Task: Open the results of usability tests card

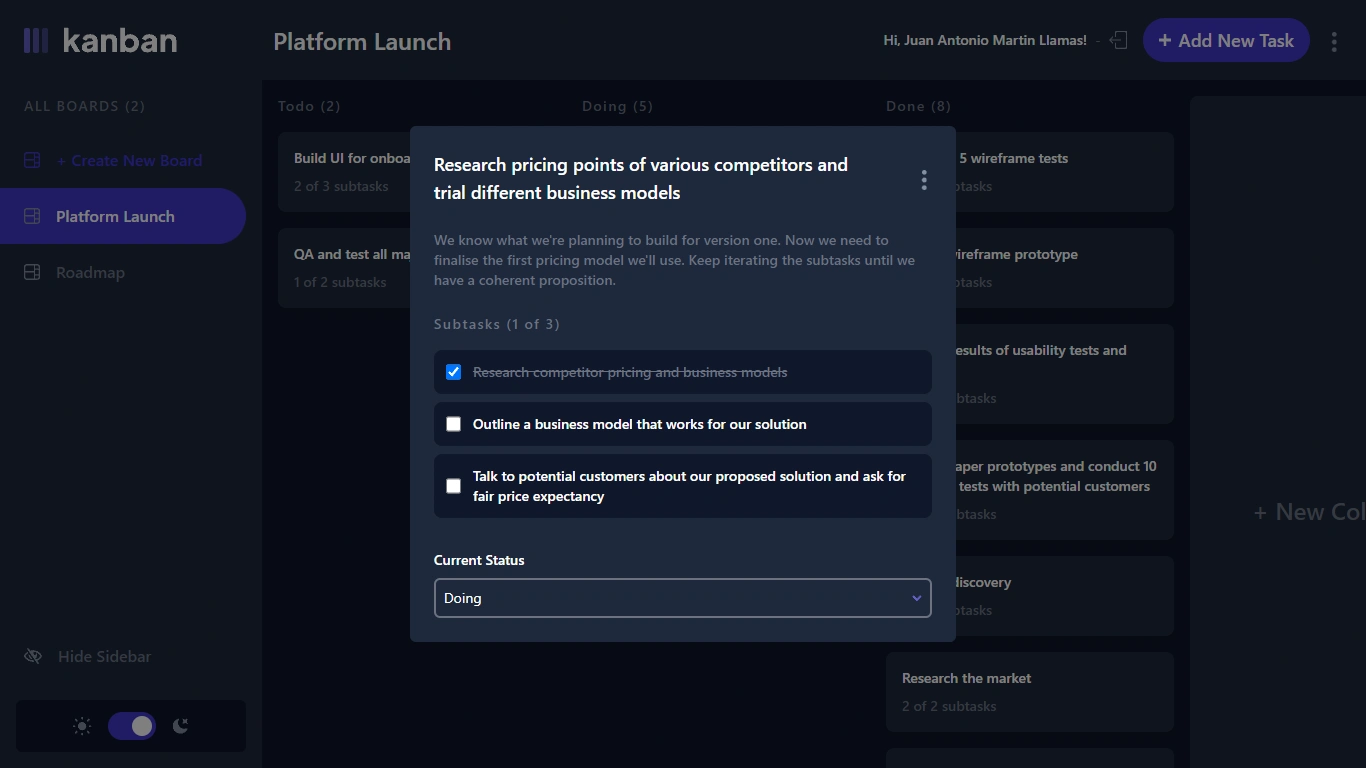Action: [x=1065, y=374]
